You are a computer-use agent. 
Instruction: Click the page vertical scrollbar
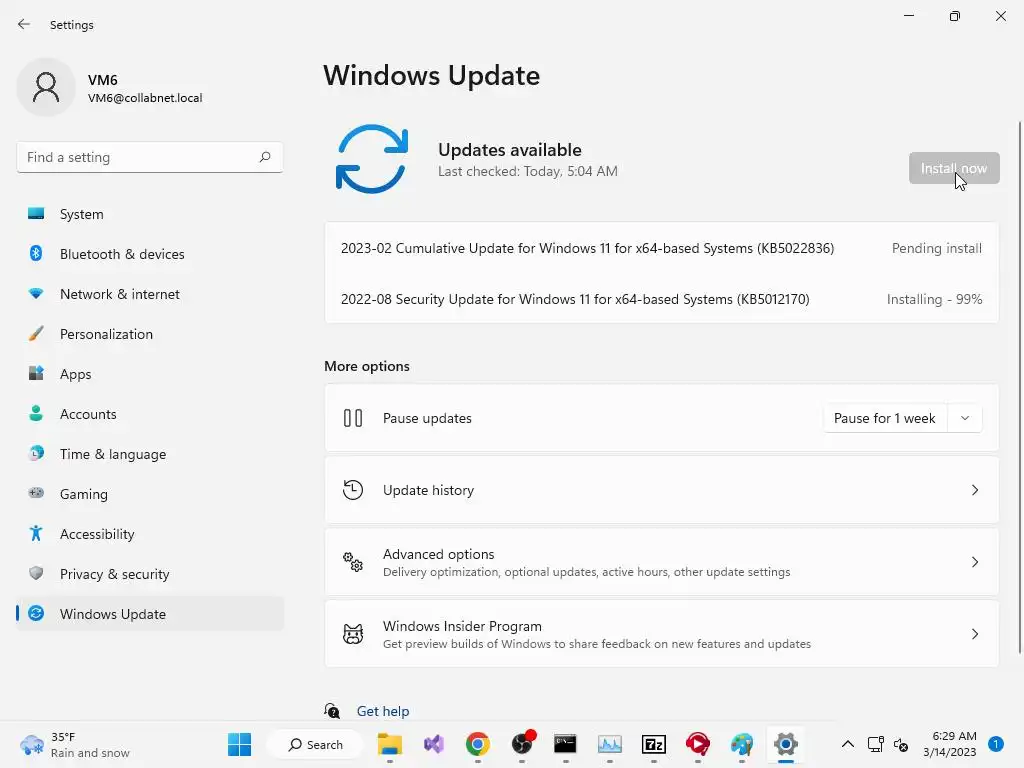pyautogui.click(x=1019, y=387)
